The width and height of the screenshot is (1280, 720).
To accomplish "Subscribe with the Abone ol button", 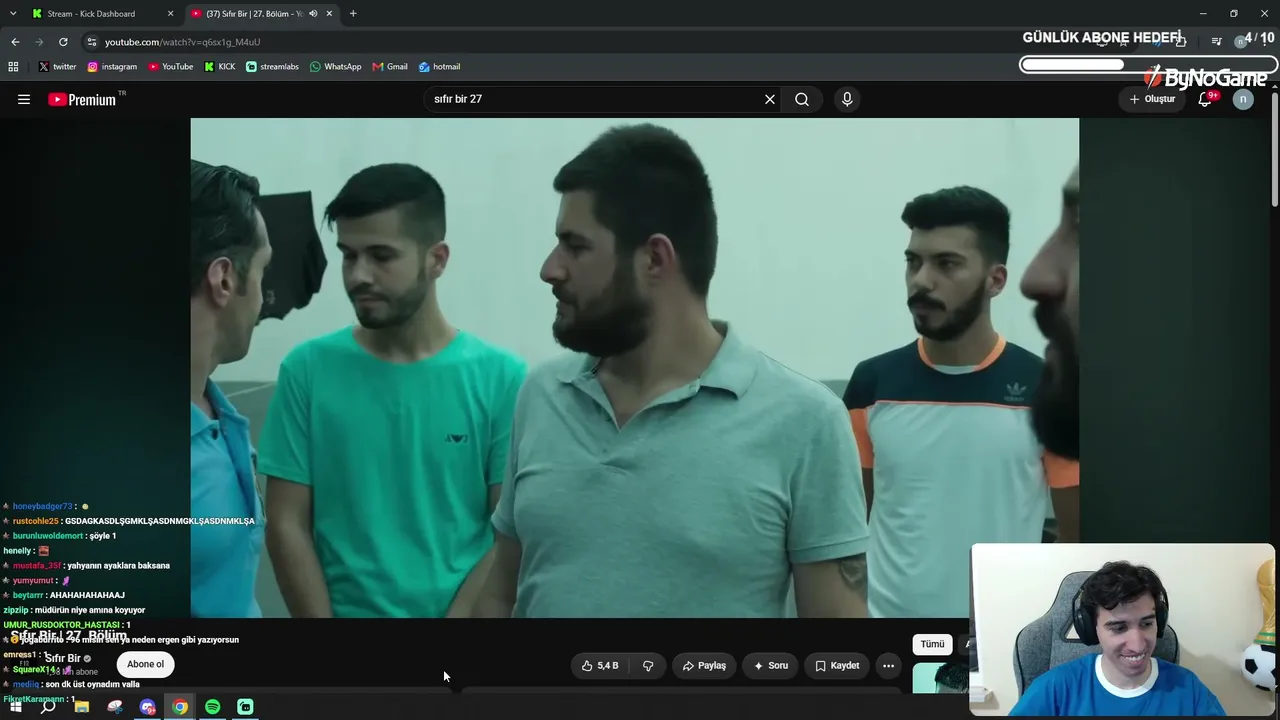I will (145, 664).
